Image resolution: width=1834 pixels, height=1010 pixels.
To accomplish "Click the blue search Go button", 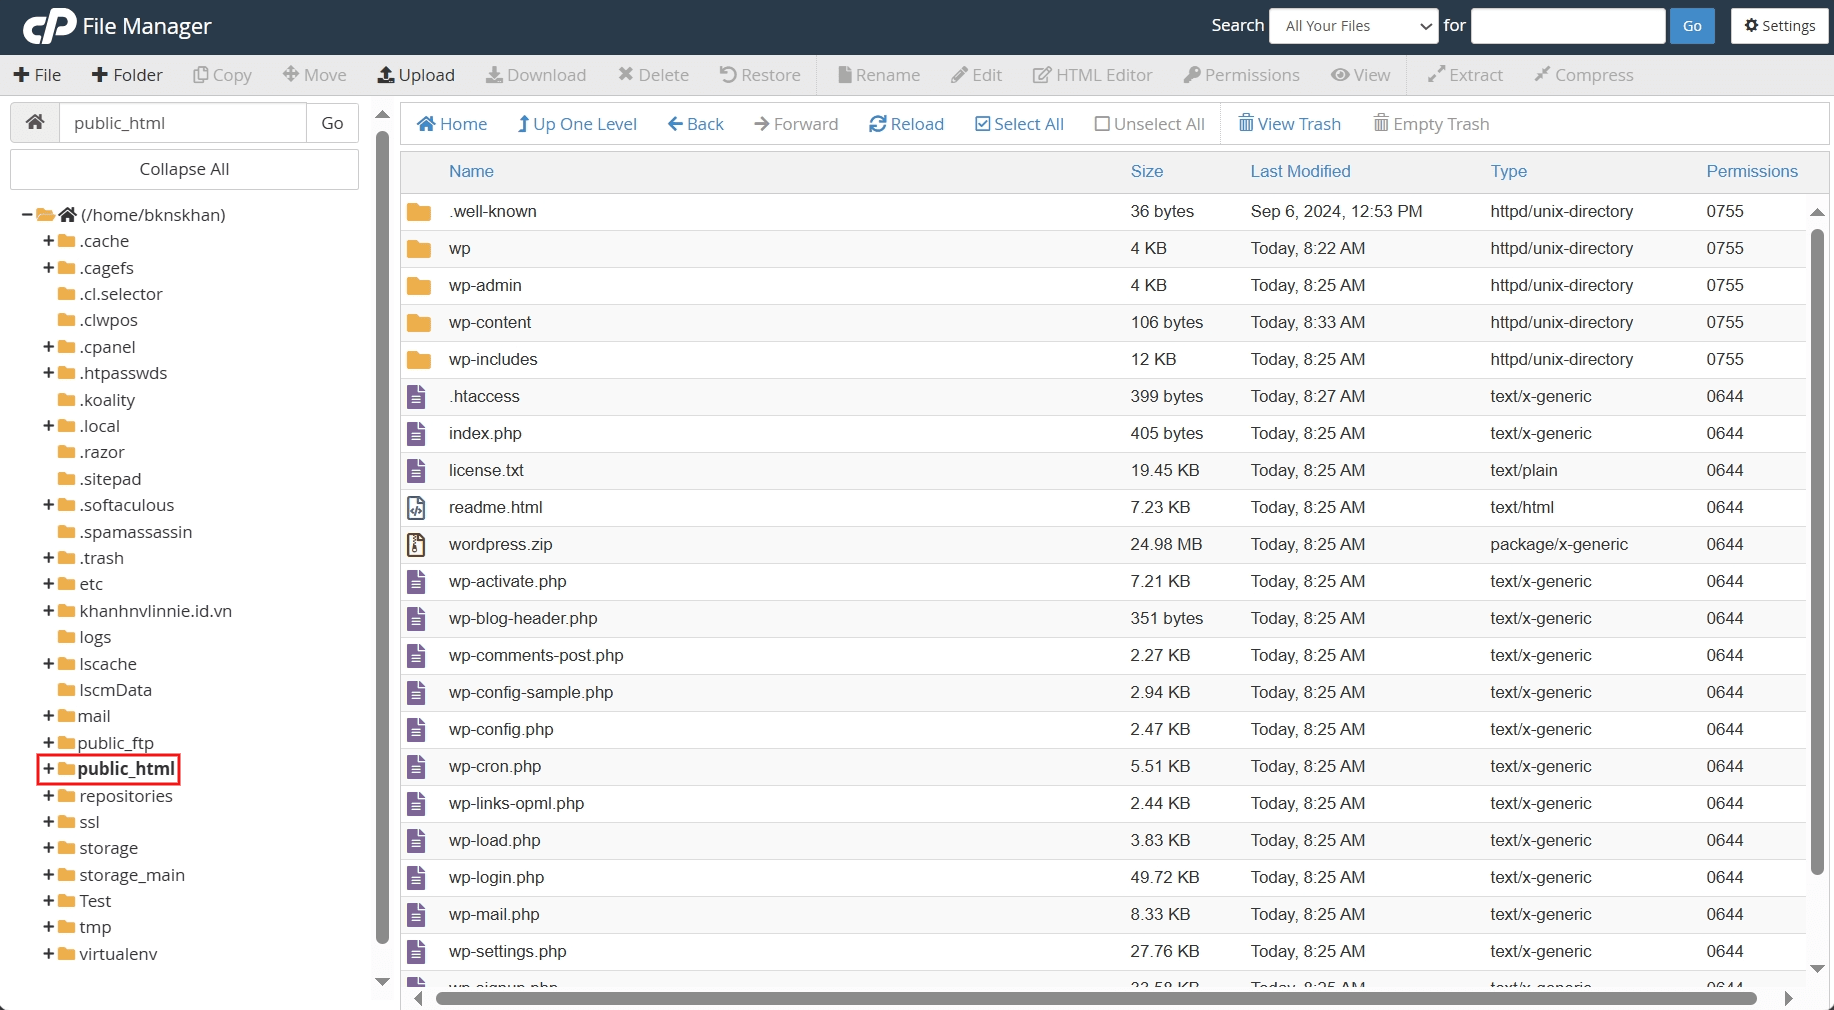I will [x=1691, y=26].
